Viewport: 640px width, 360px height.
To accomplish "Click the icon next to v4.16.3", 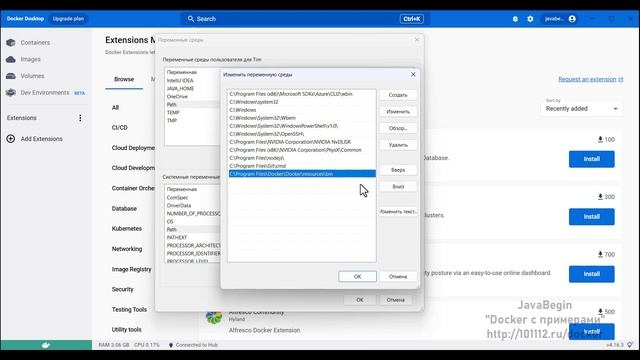I will (x=631, y=345).
